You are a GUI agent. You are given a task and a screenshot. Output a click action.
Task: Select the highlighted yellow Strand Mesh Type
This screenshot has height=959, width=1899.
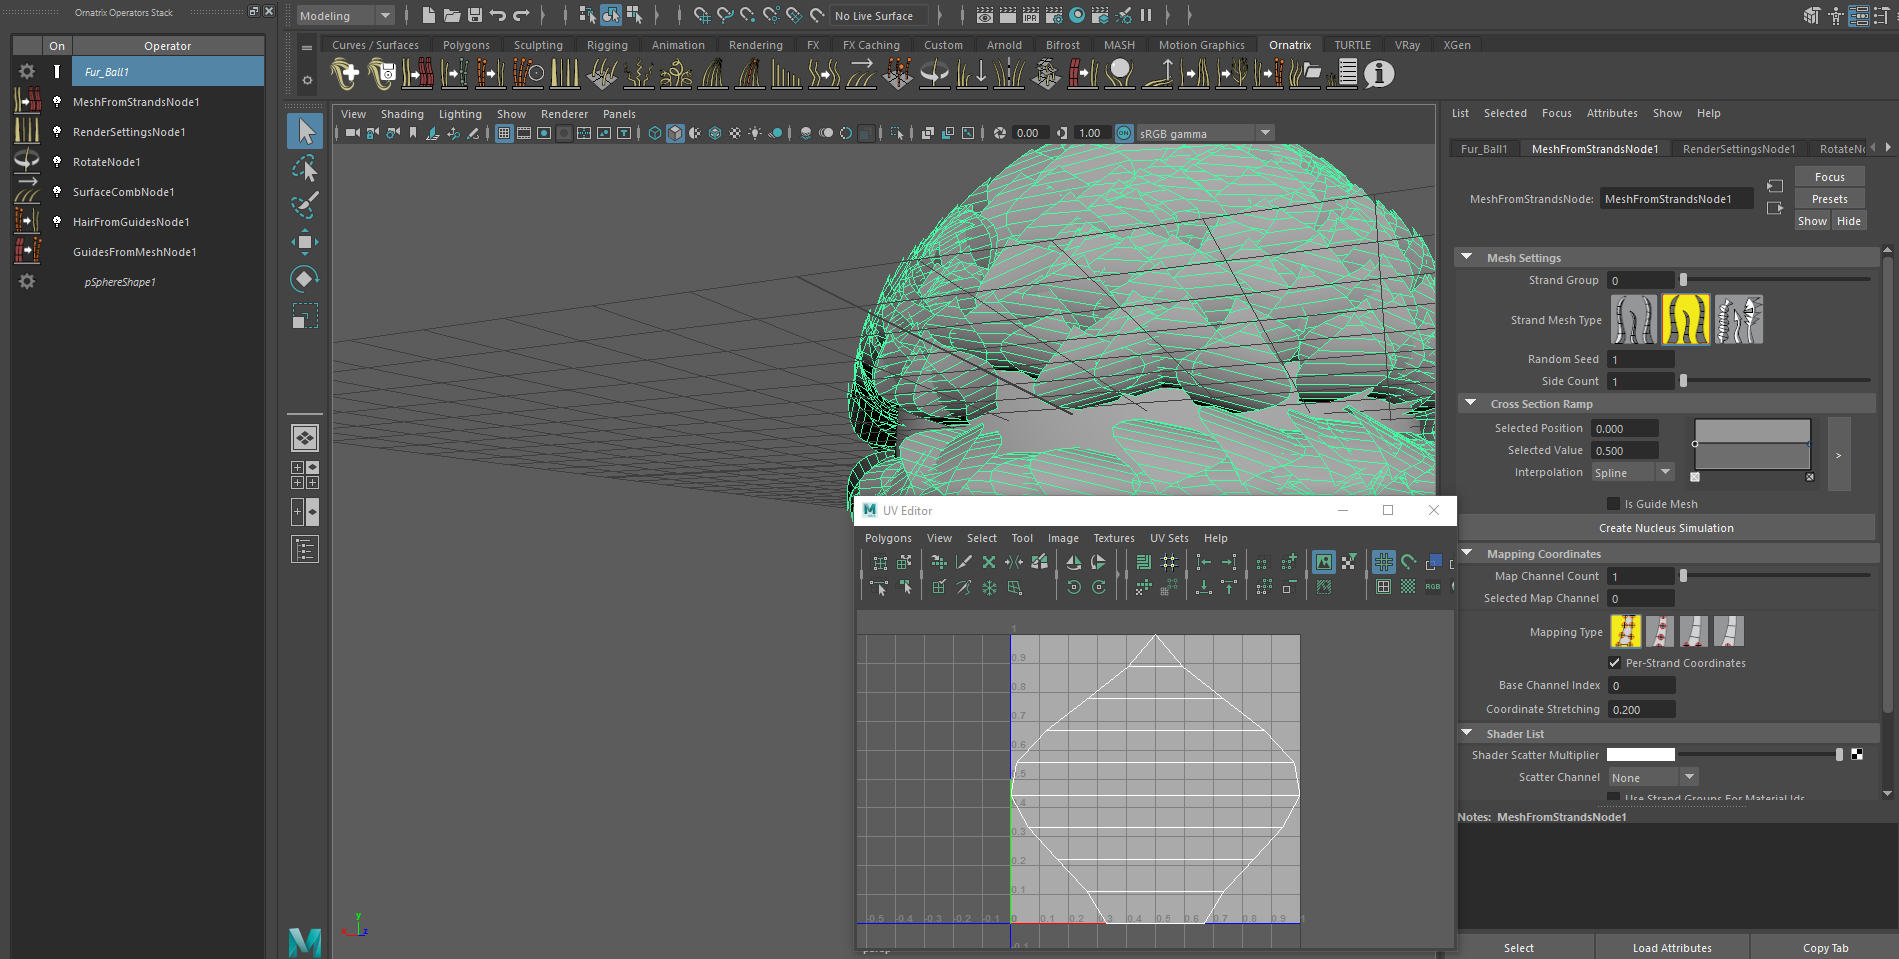(1685, 320)
